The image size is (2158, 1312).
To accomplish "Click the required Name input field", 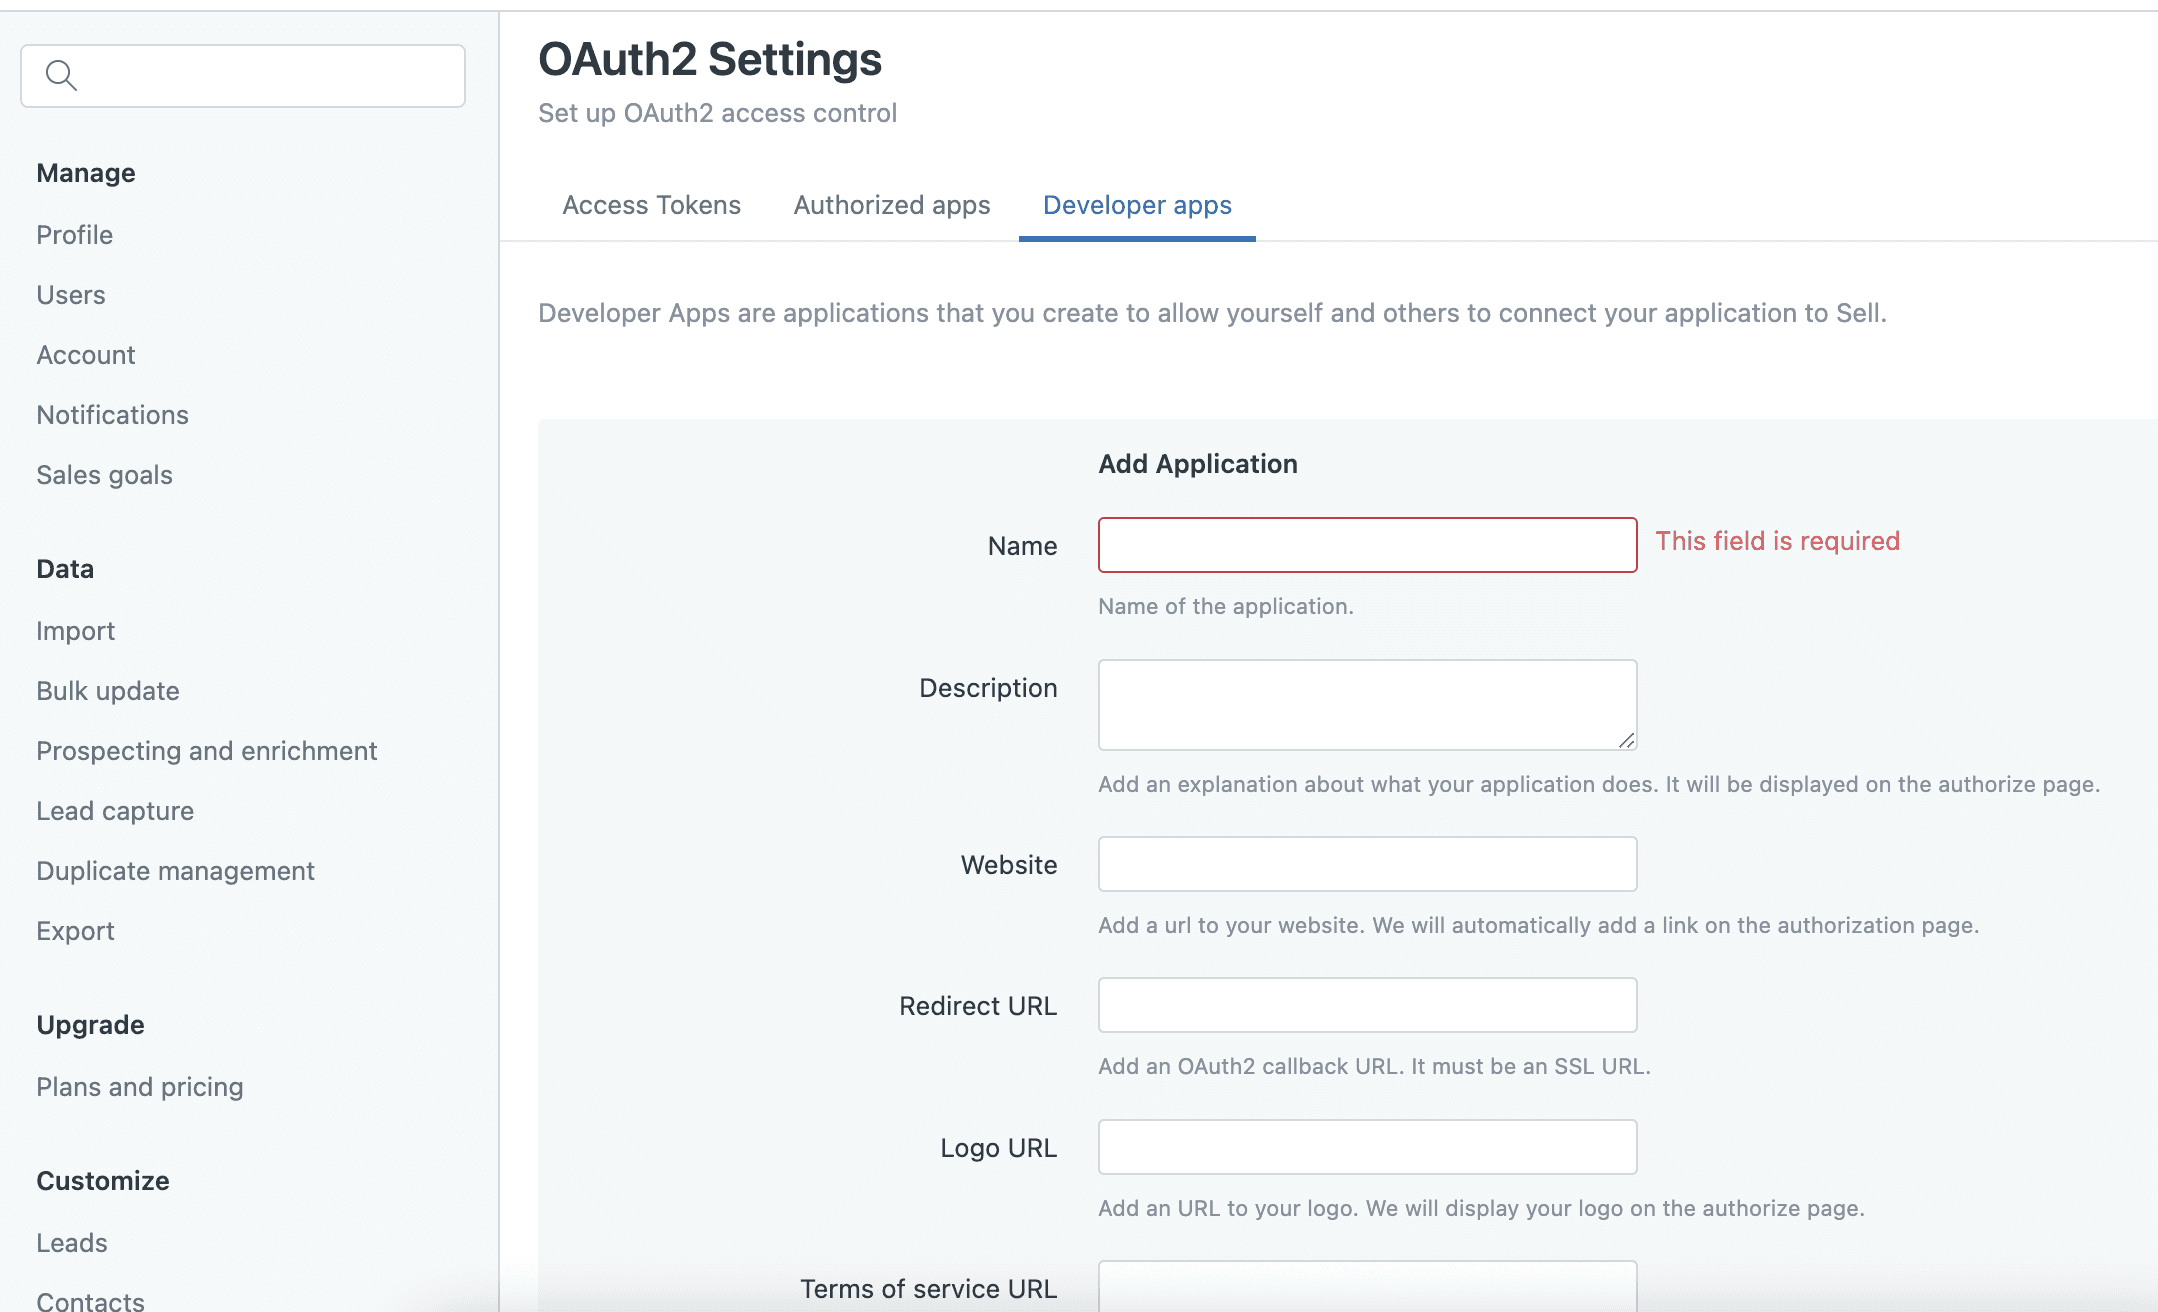I will click(x=1367, y=545).
